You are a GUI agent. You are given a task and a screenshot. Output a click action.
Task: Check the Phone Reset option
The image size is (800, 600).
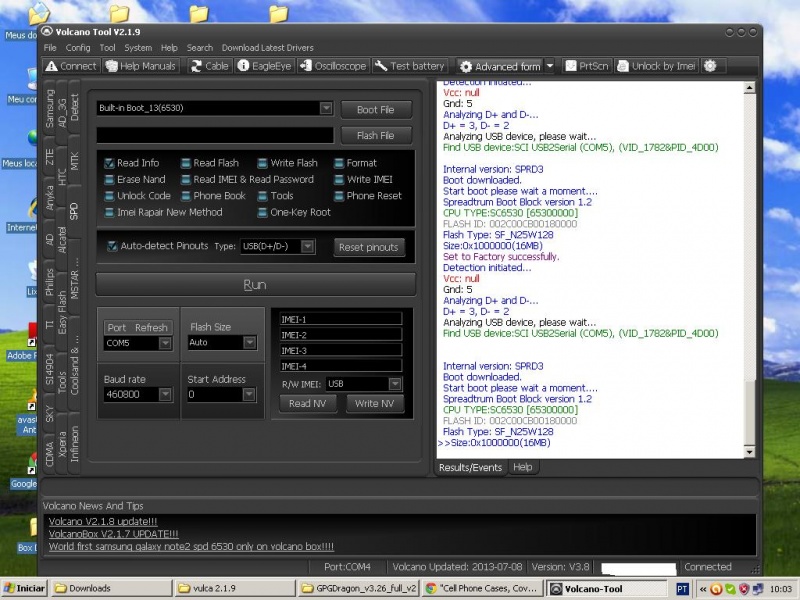tap(339, 196)
